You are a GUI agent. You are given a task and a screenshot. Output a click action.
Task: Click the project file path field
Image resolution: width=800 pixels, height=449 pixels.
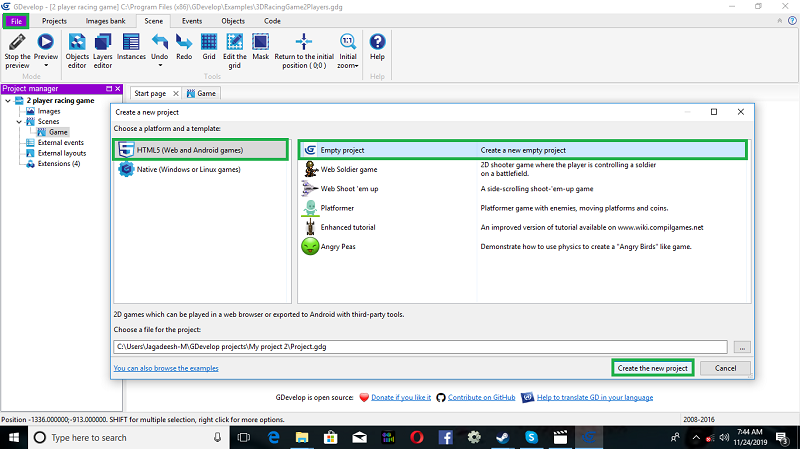(x=420, y=346)
